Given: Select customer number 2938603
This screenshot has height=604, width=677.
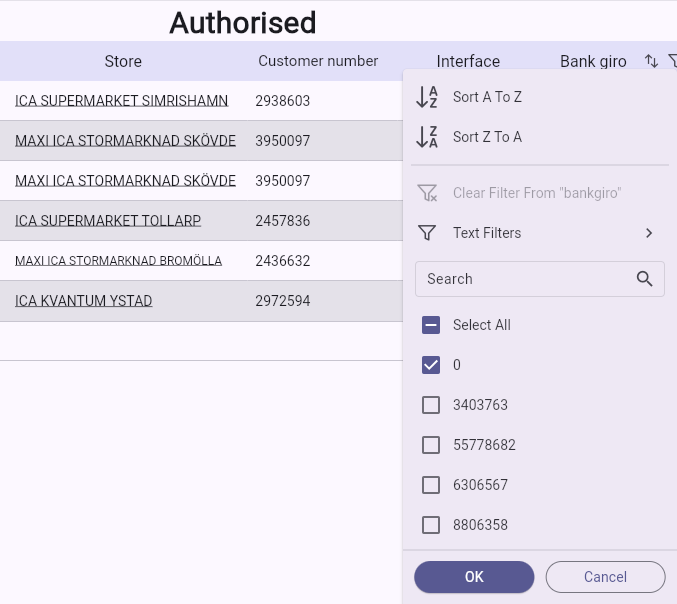Looking at the screenshot, I should click(282, 101).
